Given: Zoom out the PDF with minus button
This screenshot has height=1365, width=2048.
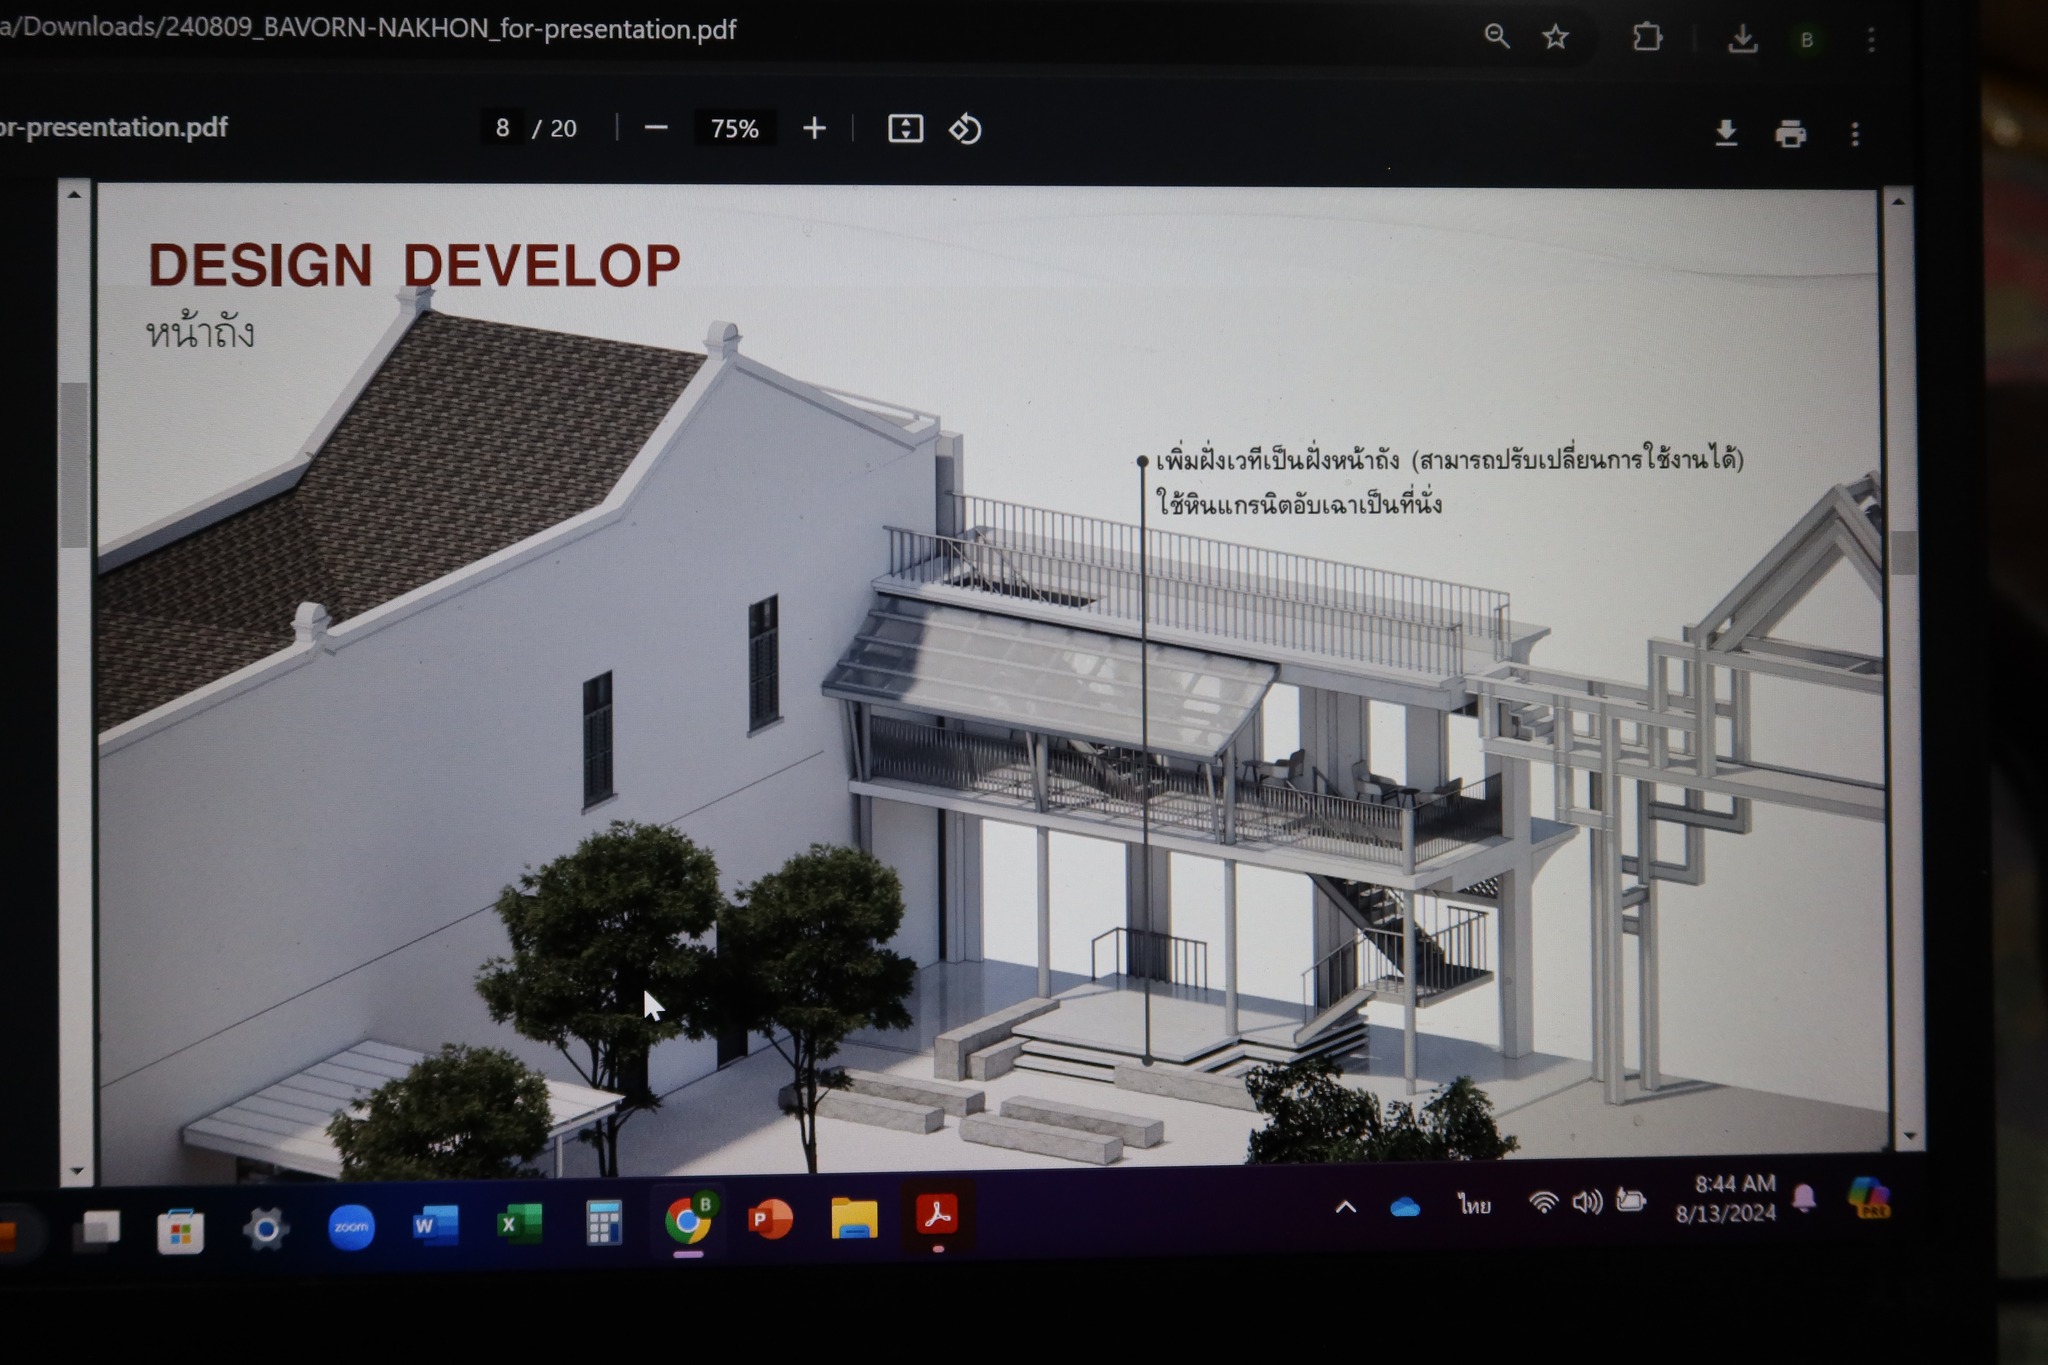Looking at the screenshot, I should pyautogui.click(x=656, y=128).
